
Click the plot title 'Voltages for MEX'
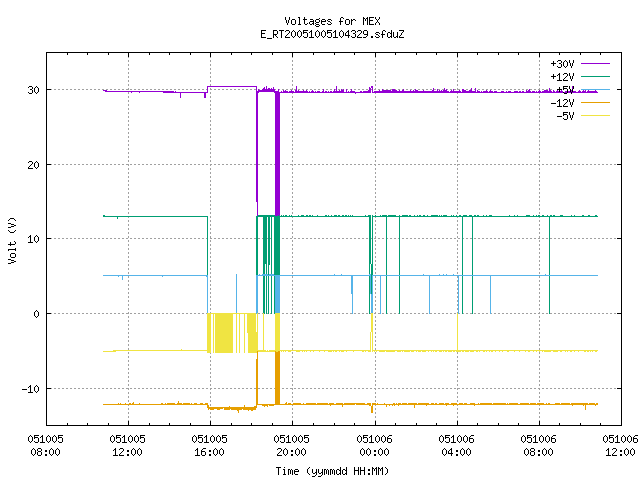pyautogui.click(x=332, y=21)
